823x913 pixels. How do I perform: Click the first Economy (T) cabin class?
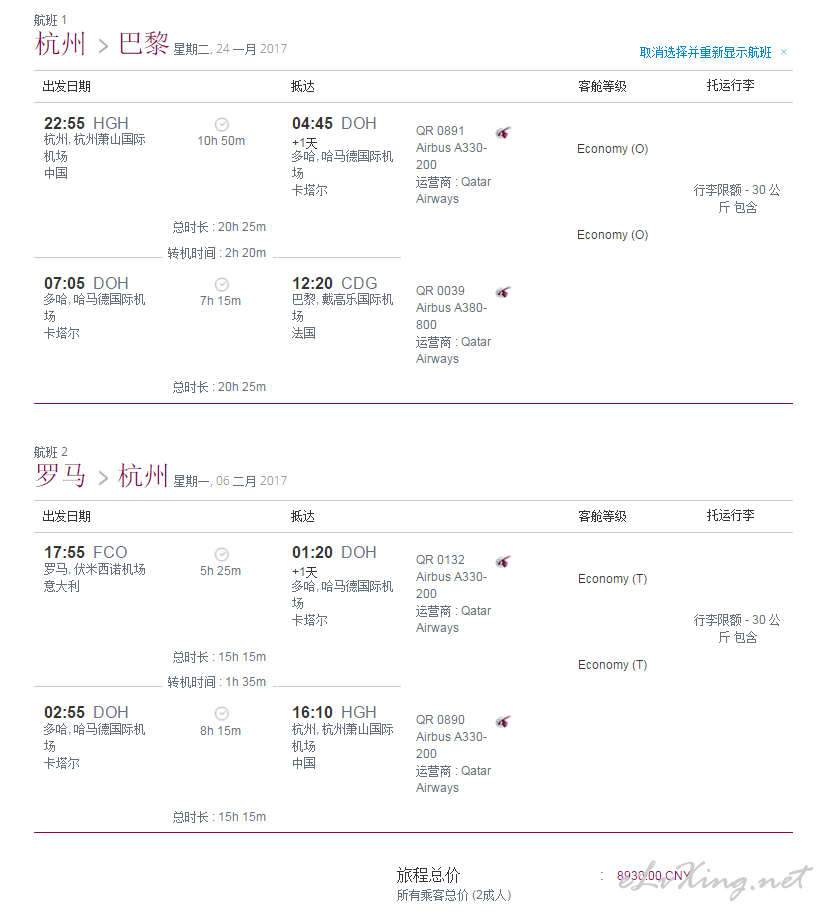pos(613,579)
